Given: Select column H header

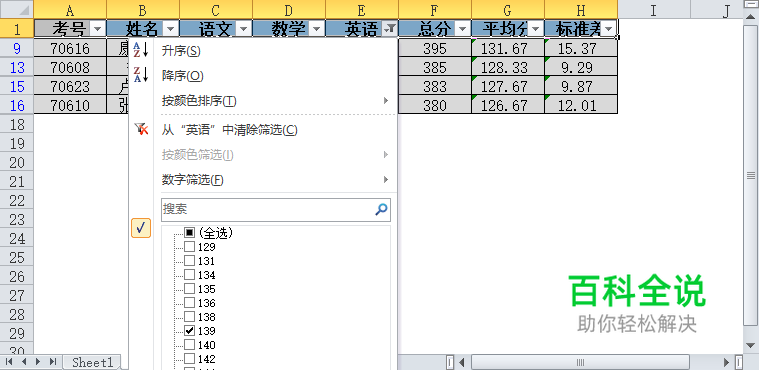Looking at the screenshot, I should [x=581, y=9].
